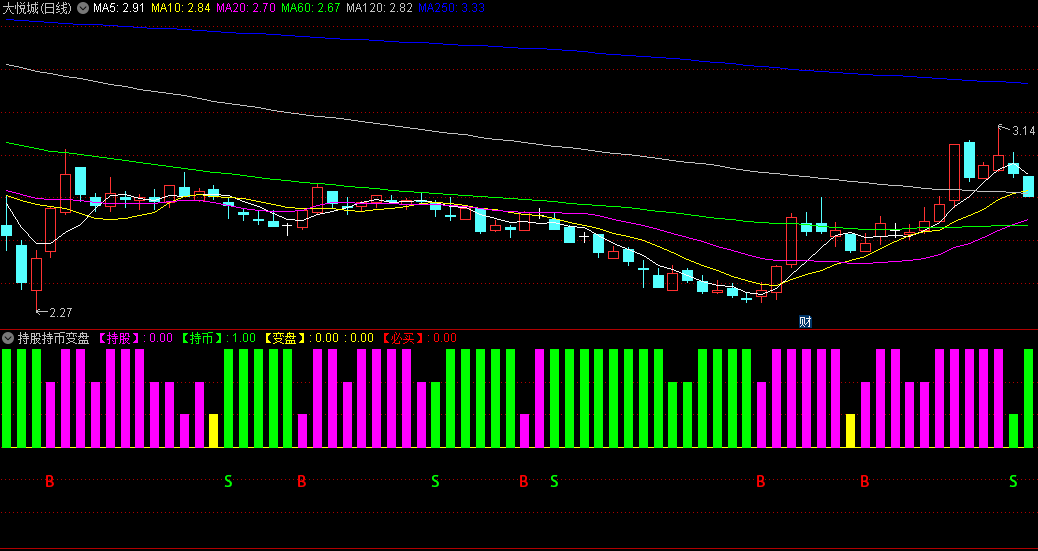Click the 【持币】: 1.00 indicator value
The image size is (1038, 551).
[x=218, y=338]
